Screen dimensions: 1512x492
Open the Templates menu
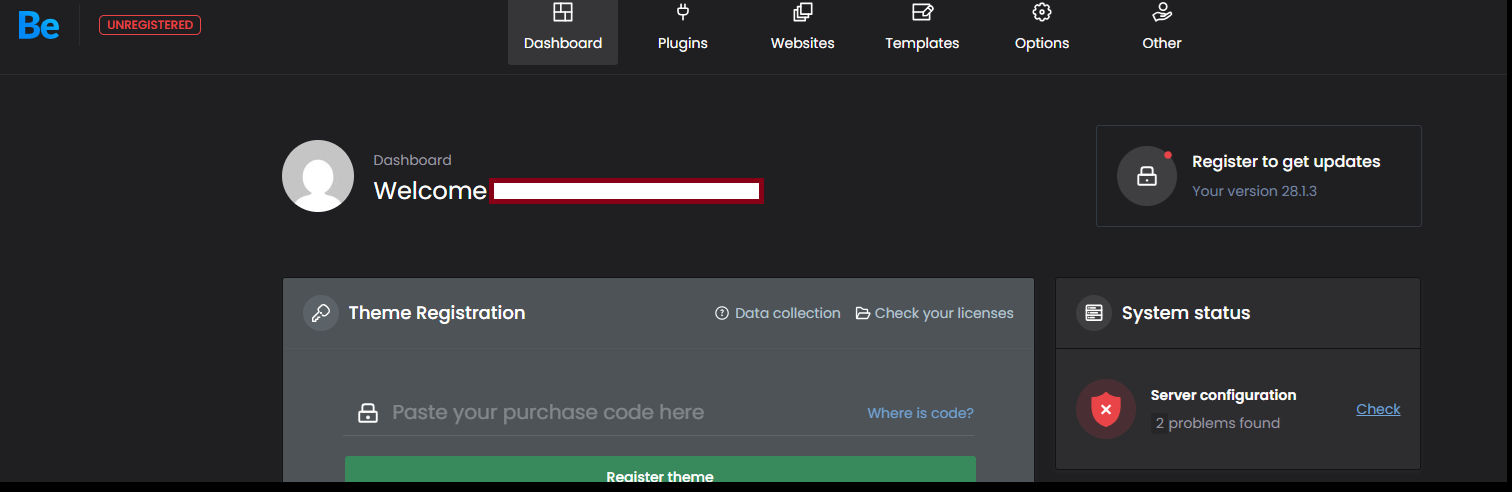click(922, 30)
